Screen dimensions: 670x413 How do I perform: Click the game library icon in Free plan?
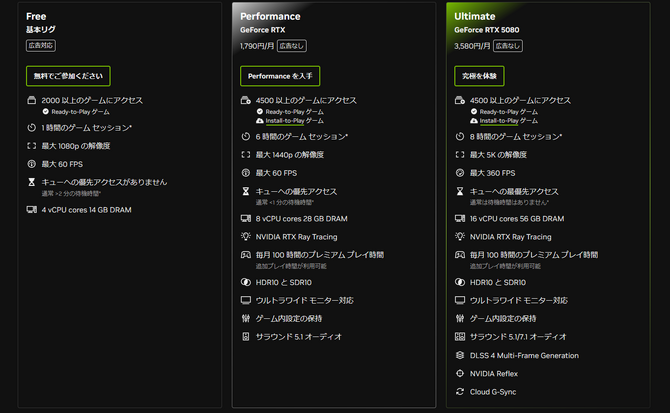tap(32, 100)
